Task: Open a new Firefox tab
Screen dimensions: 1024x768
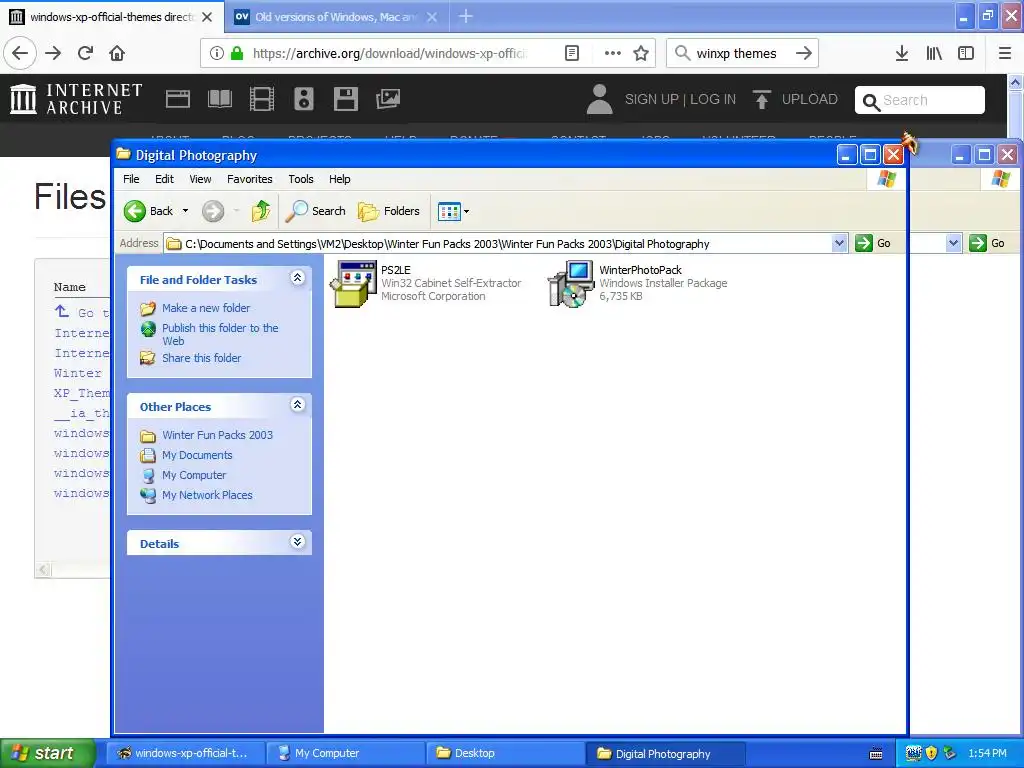Action: pyautogui.click(x=466, y=17)
